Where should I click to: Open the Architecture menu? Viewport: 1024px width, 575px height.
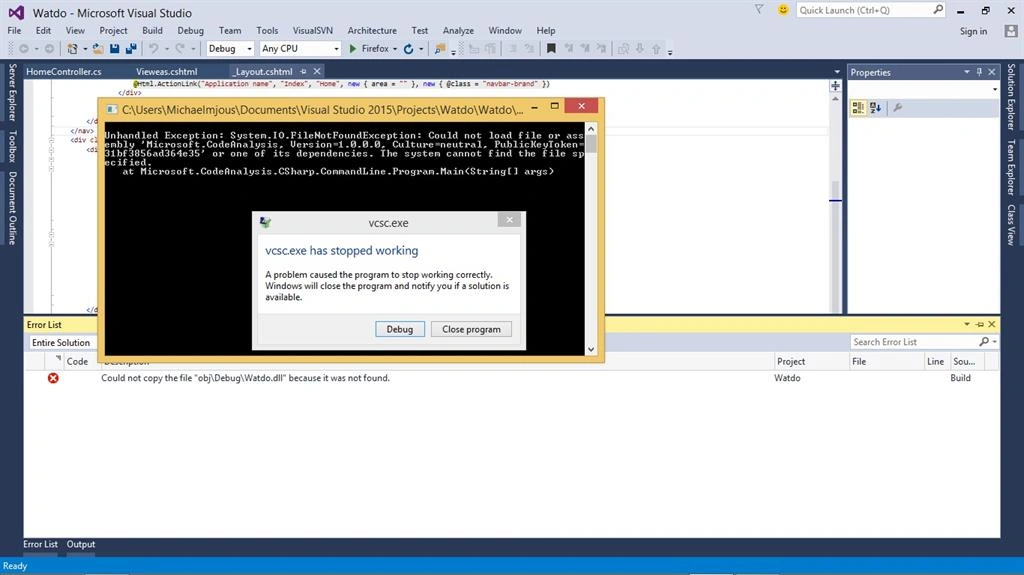pyautogui.click(x=372, y=31)
